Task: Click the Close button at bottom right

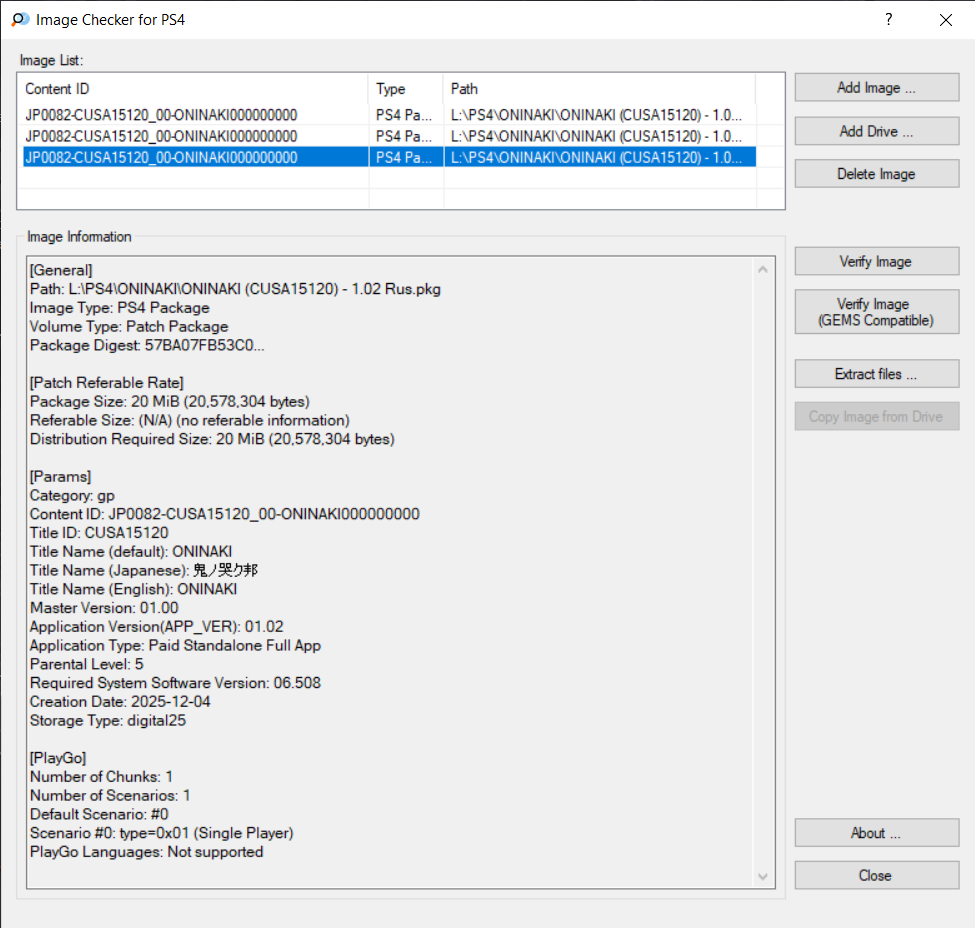Action: click(876, 875)
